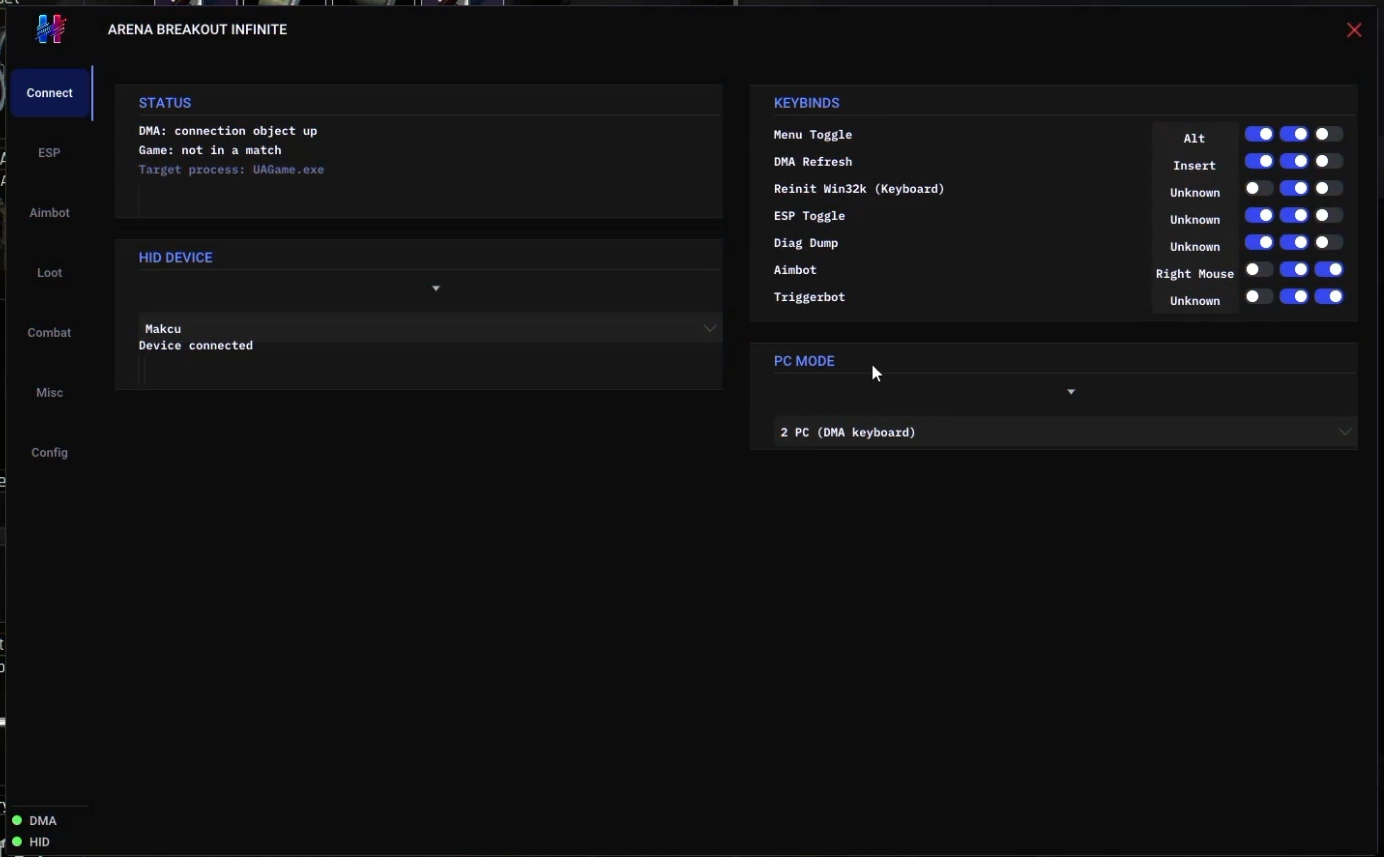This screenshot has width=1384, height=857.
Task: Set the Unknown keybind for Diag Dump
Action: [1194, 246]
